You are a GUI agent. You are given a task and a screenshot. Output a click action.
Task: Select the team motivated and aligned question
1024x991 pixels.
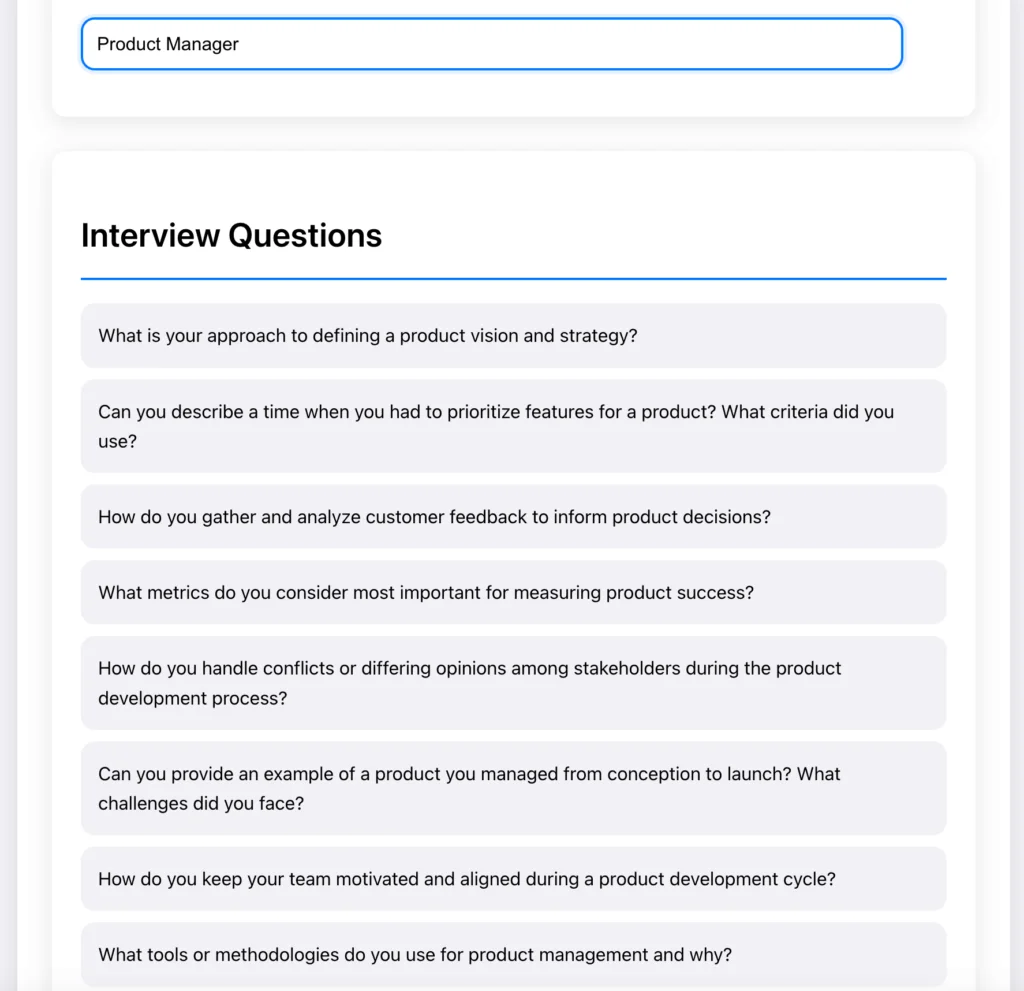pos(513,879)
